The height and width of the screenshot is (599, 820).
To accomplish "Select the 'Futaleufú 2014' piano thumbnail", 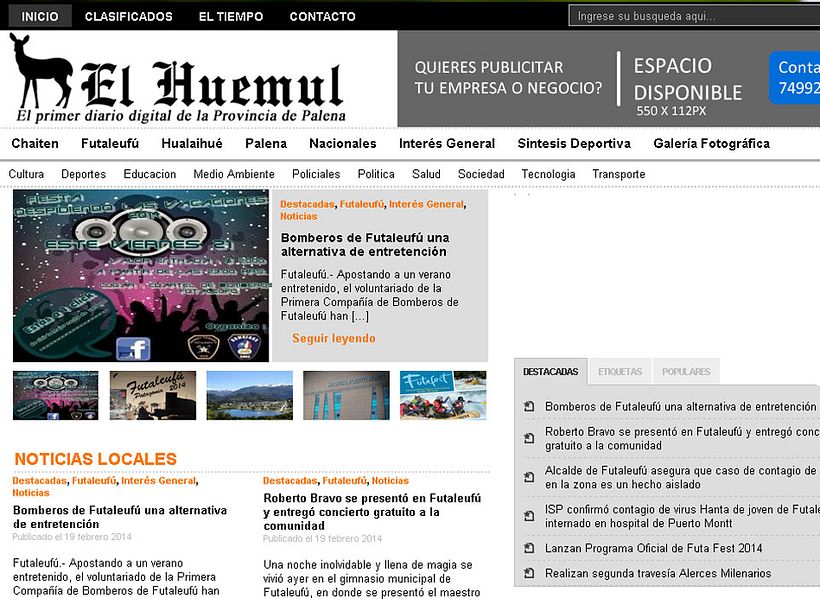I will coord(153,395).
